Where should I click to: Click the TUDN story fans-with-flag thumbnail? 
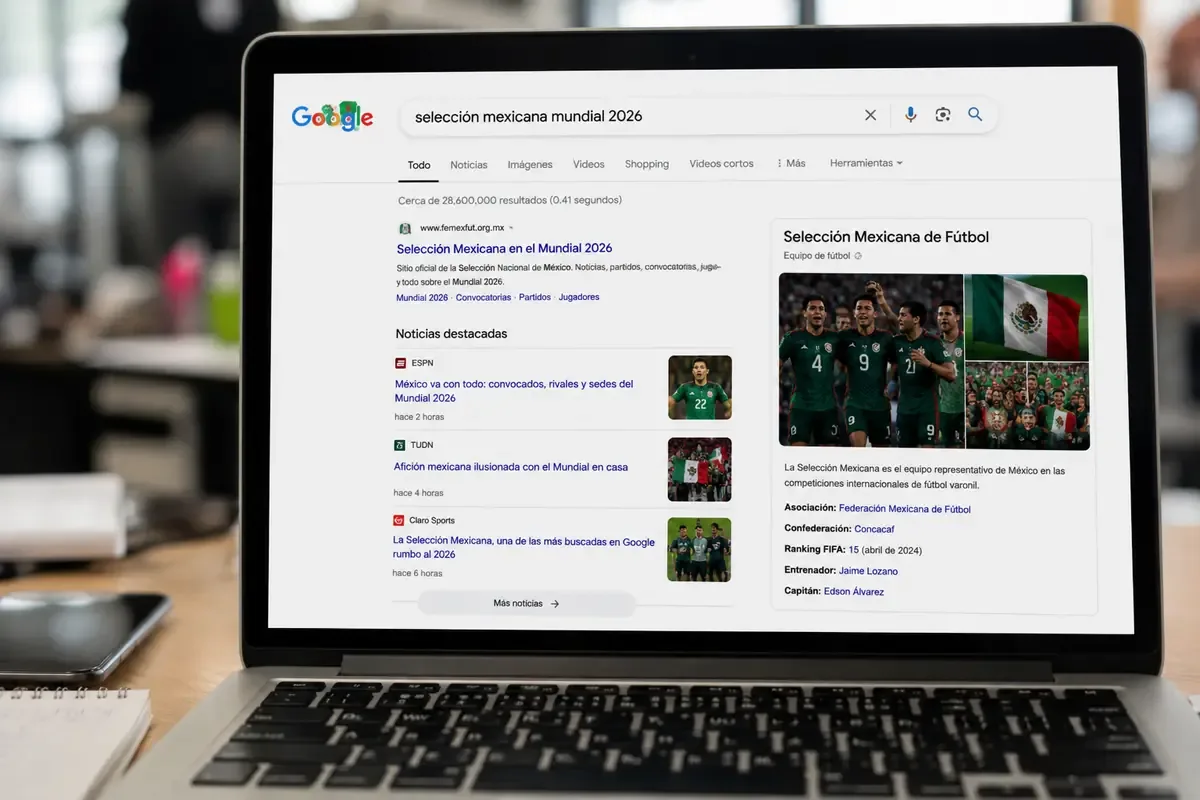click(x=700, y=469)
